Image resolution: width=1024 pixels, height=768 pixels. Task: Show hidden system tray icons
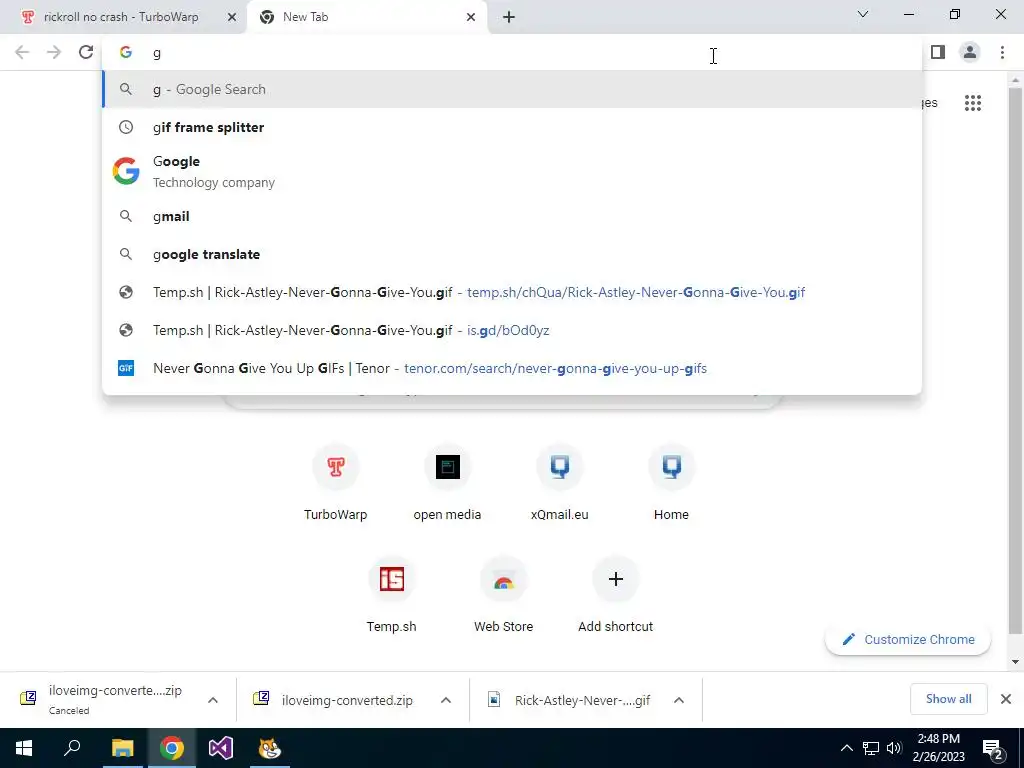(846, 748)
